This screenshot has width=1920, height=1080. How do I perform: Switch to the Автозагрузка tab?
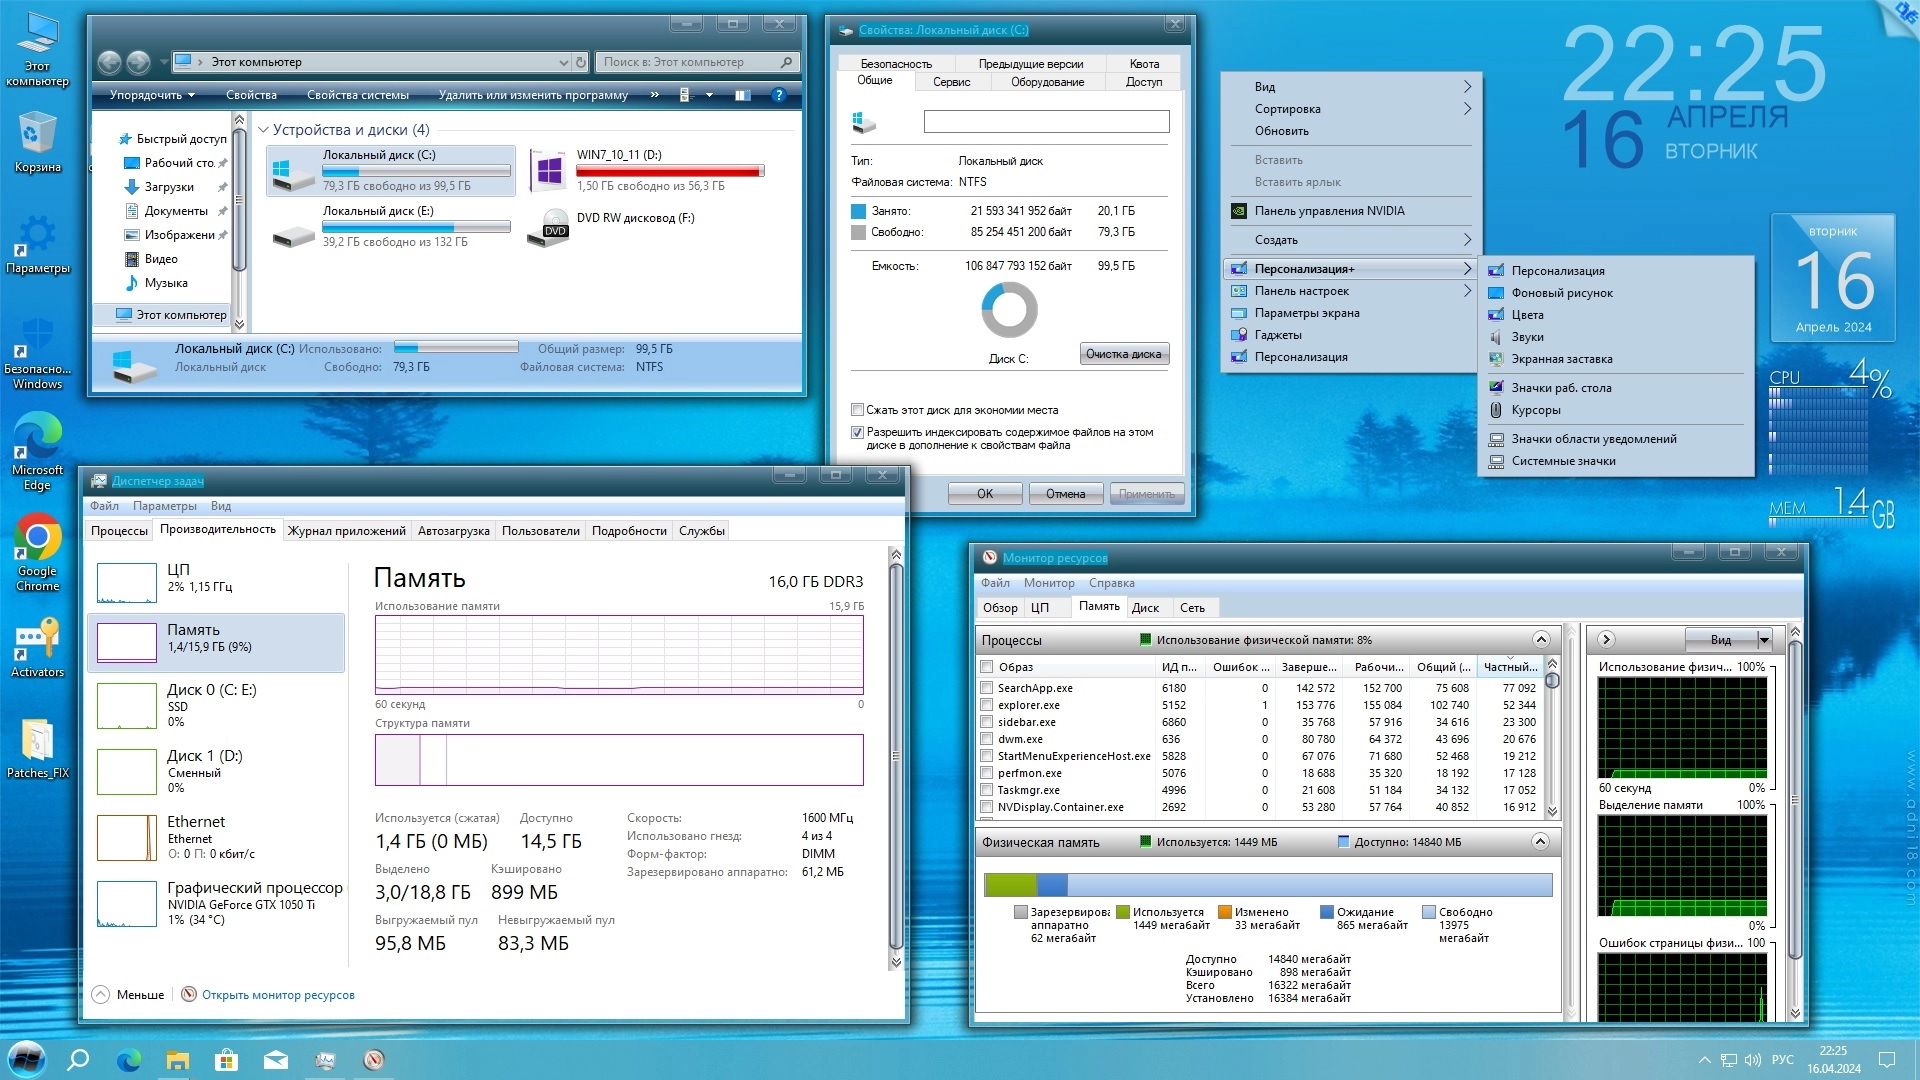point(453,531)
